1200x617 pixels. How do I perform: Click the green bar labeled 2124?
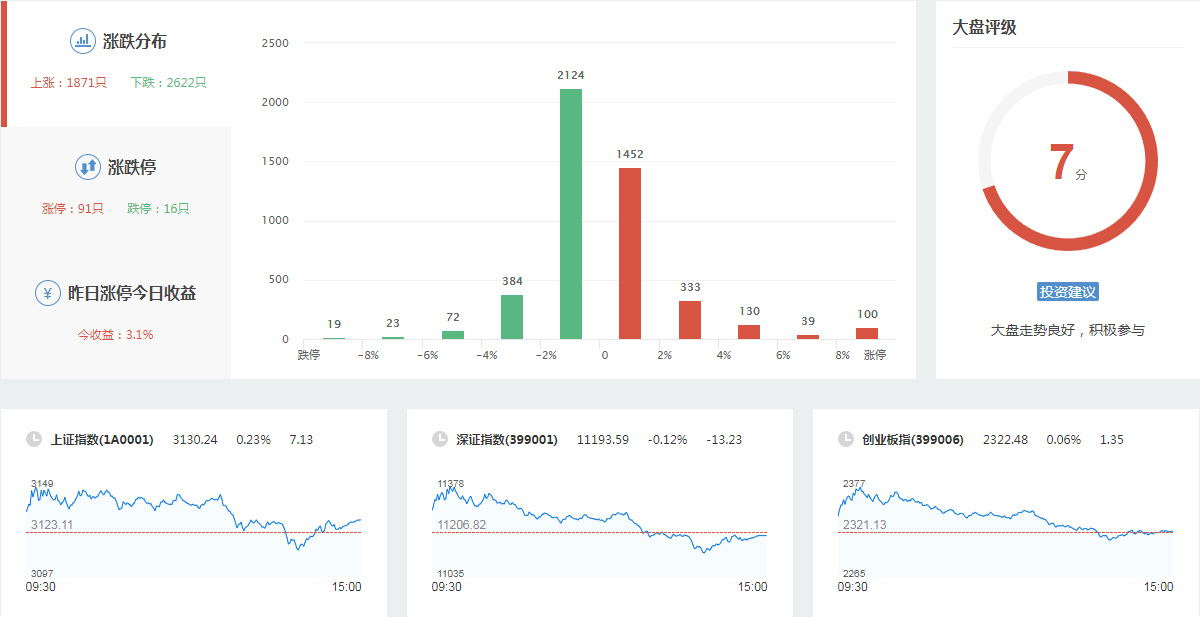pyautogui.click(x=570, y=214)
